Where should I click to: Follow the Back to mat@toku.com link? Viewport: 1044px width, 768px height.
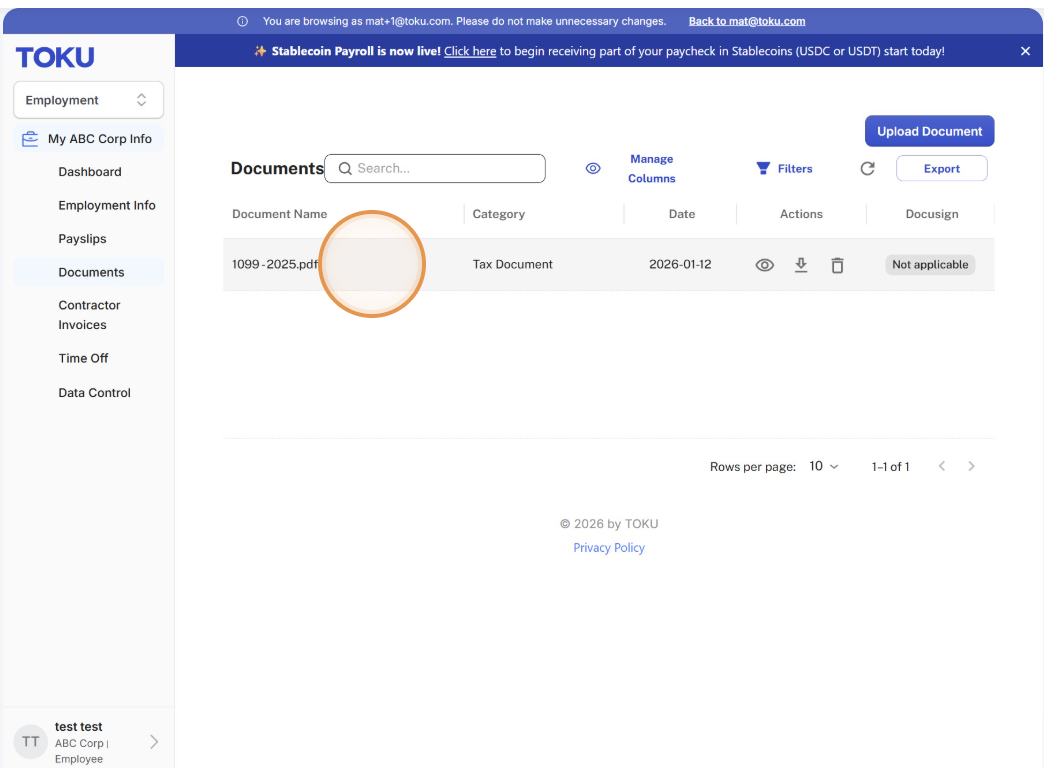[x=746, y=21]
